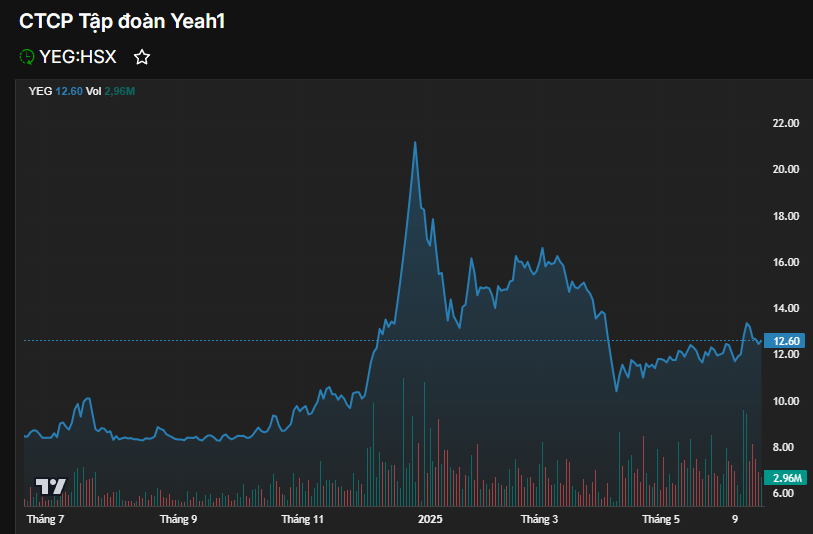The image size is (813, 534).
Task: Click the favorite star icon beside YEG:HSX
Action: [142, 57]
